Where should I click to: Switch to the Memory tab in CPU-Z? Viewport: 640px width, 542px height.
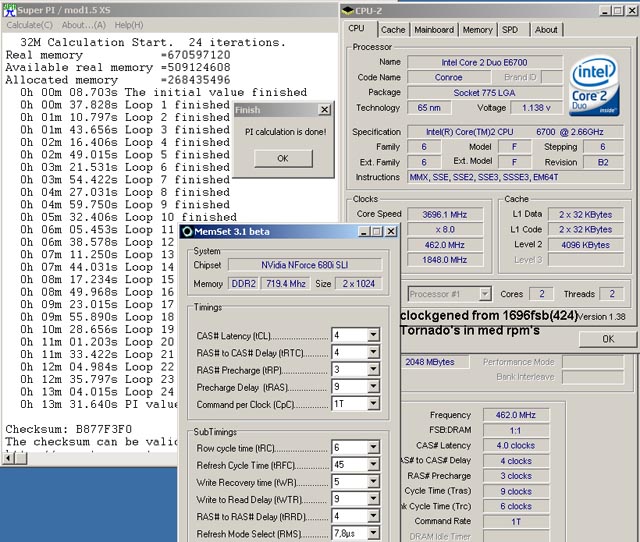(x=478, y=30)
